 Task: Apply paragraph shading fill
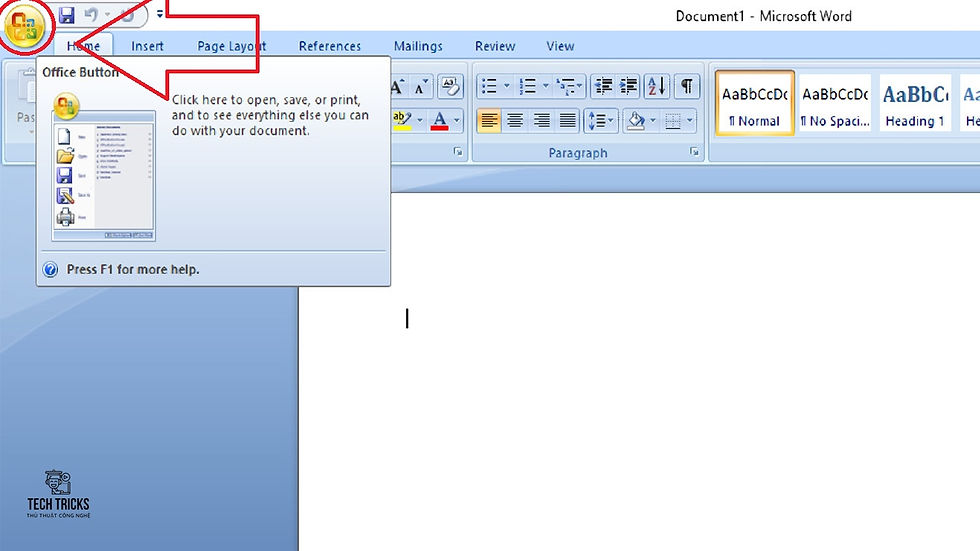click(636, 120)
